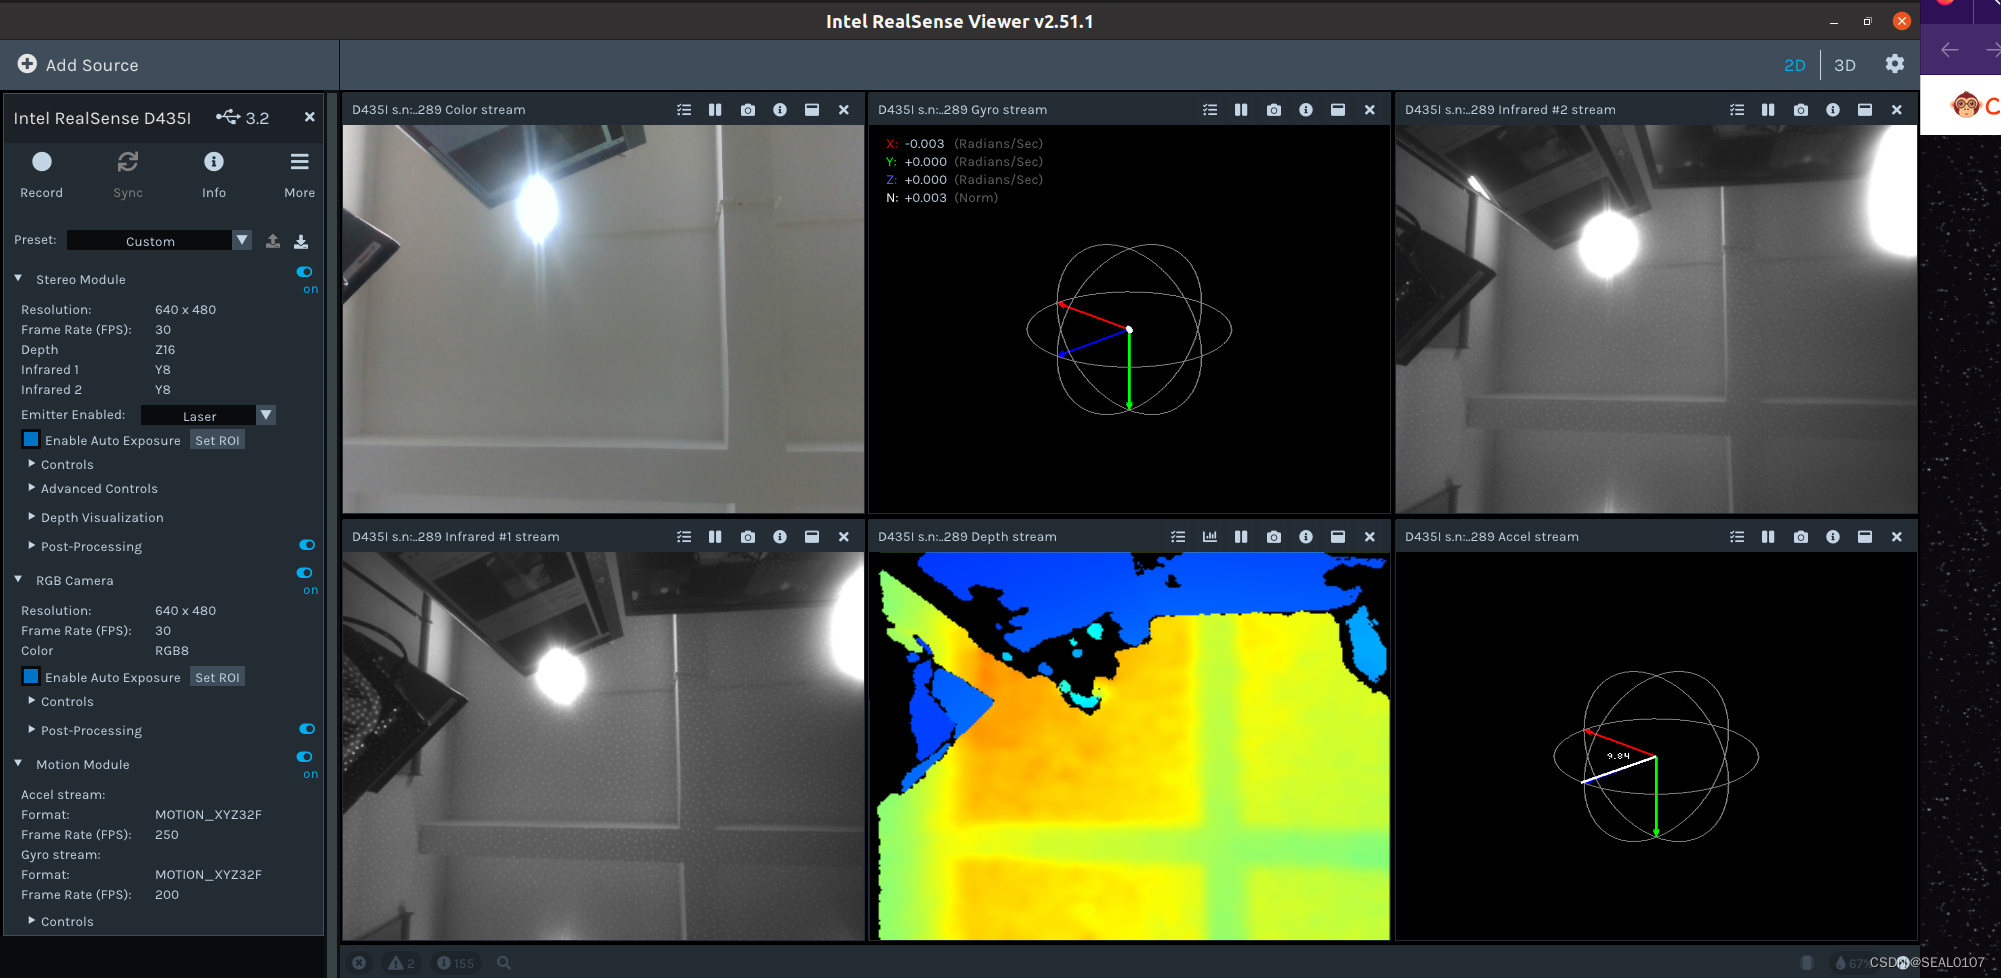Pause the Gyro stream
The image size is (2001, 978).
pyautogui.click(x=1241, y=110)
